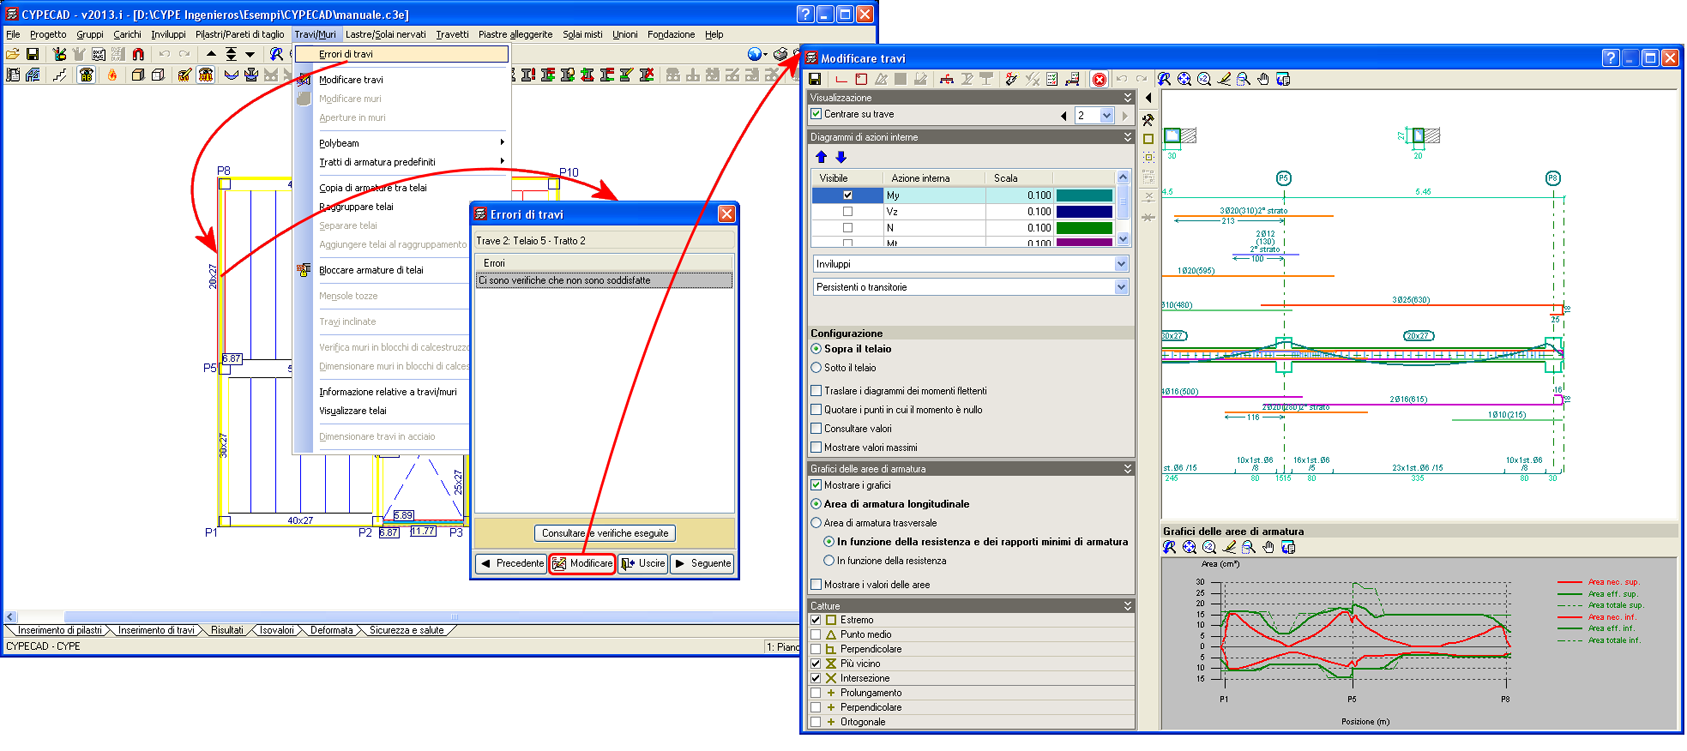Toggle Mostrare i grafici checkbox
Image resolution: width=1687 pixels, height=751 pixels.
pos(816,485)
